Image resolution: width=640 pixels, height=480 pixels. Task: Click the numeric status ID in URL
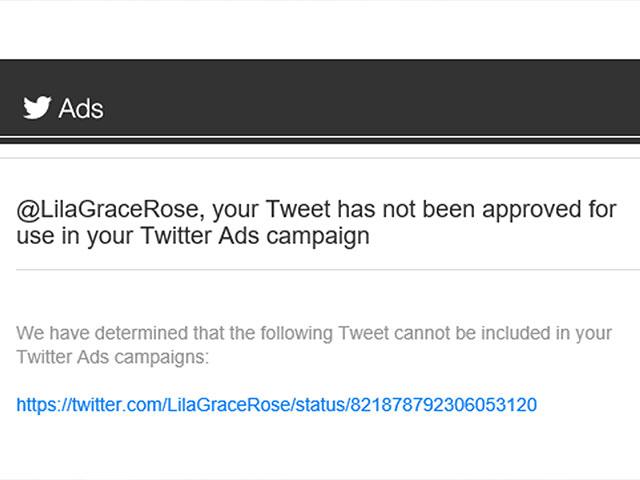[x=442, y=405]
